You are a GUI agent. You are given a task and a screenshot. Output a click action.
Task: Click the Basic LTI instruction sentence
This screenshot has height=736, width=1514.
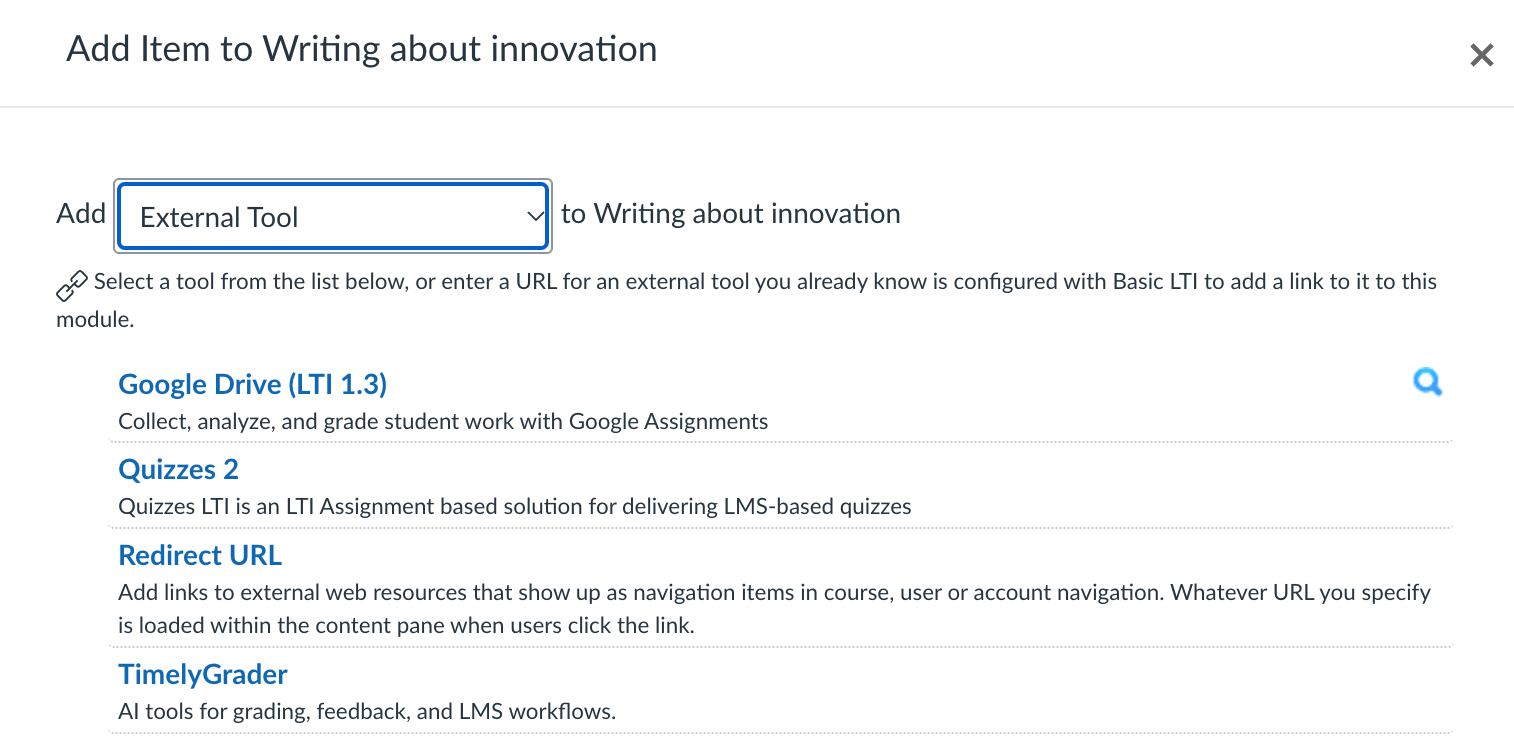[747, 300]
